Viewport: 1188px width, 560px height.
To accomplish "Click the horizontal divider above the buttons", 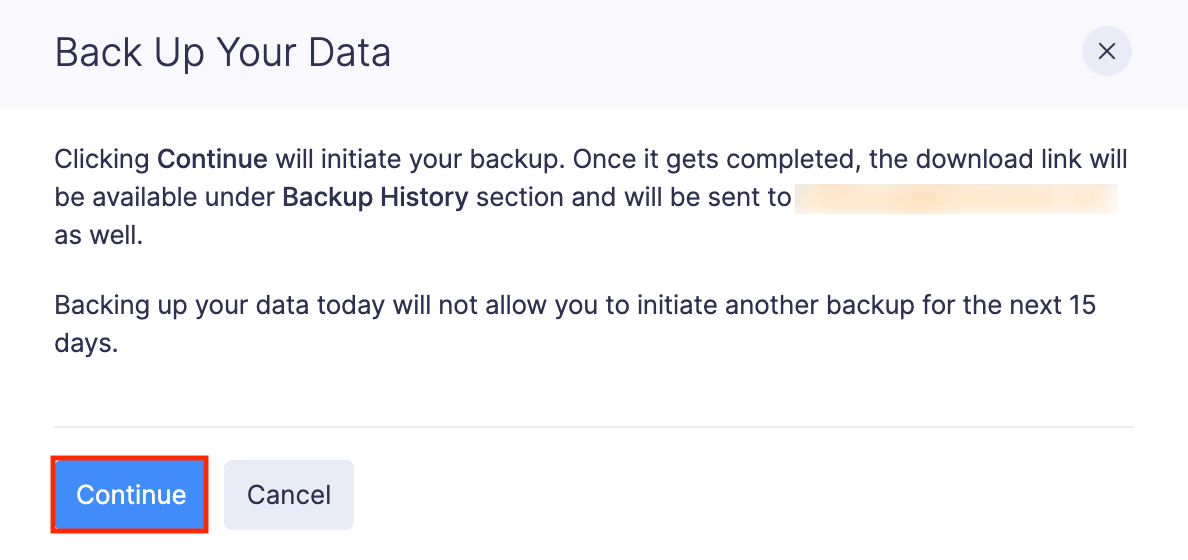I will [x=593, y=427].
